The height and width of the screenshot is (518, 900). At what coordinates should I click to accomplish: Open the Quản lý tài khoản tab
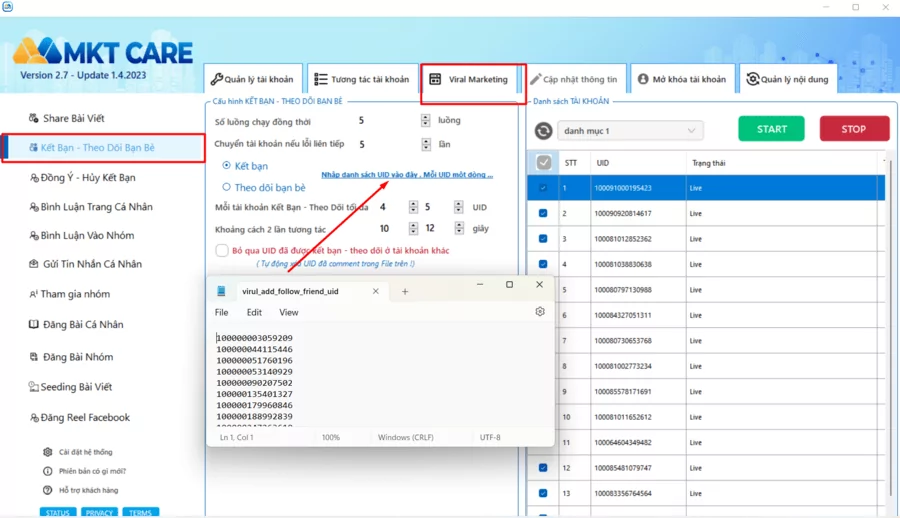click(253, 79)
